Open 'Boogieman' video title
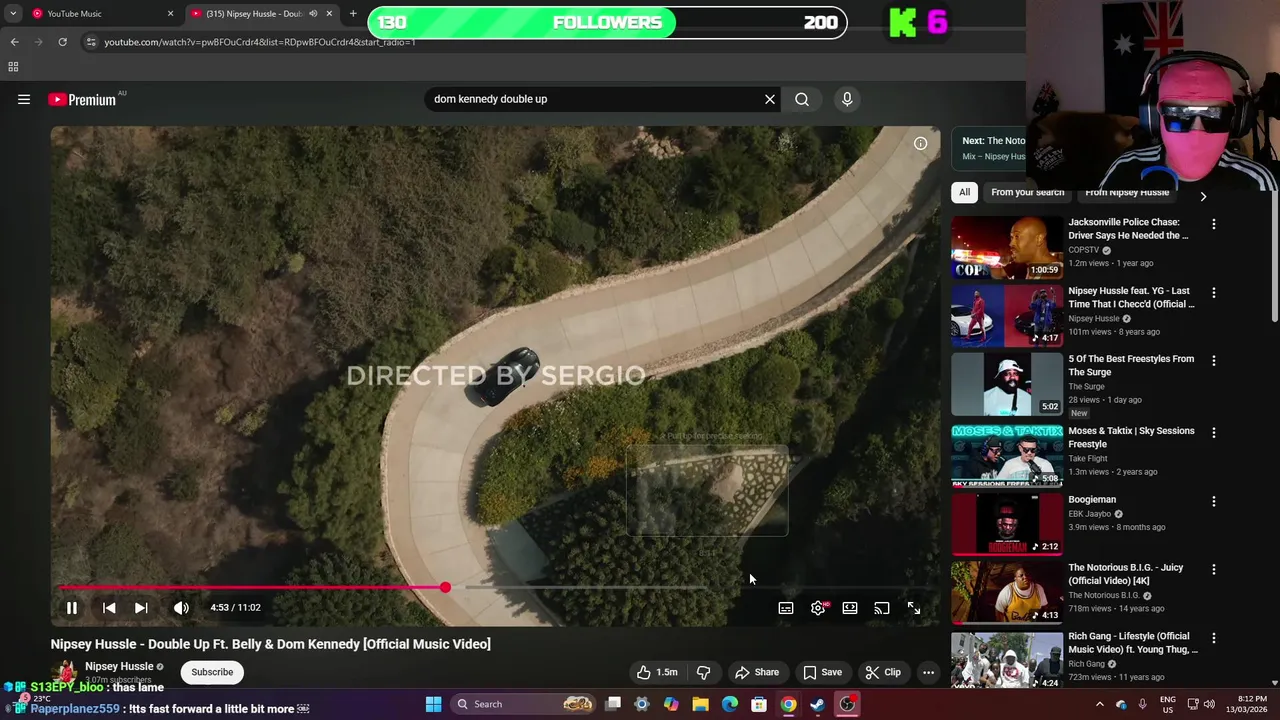1280x720 pixels. pyautogui.click(x=1092, y=500)
